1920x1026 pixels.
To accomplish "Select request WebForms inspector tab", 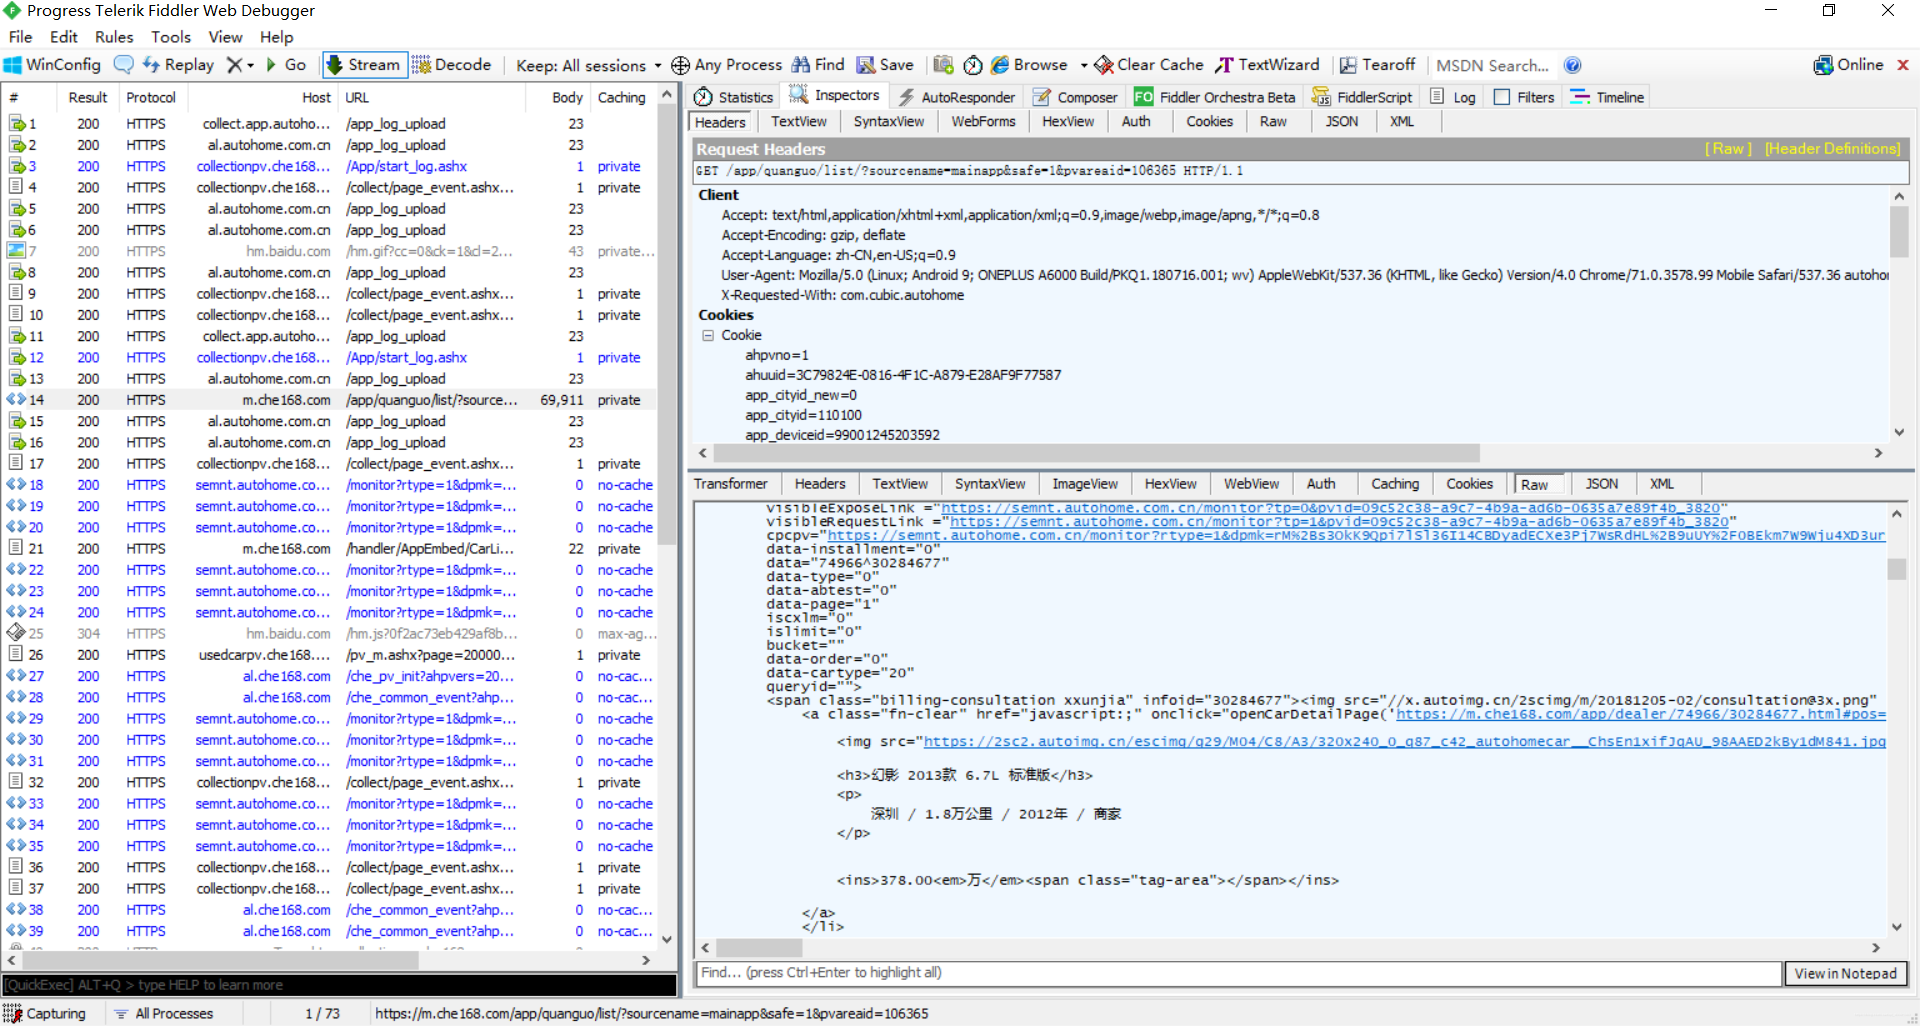I will click(x=983, y=122).
